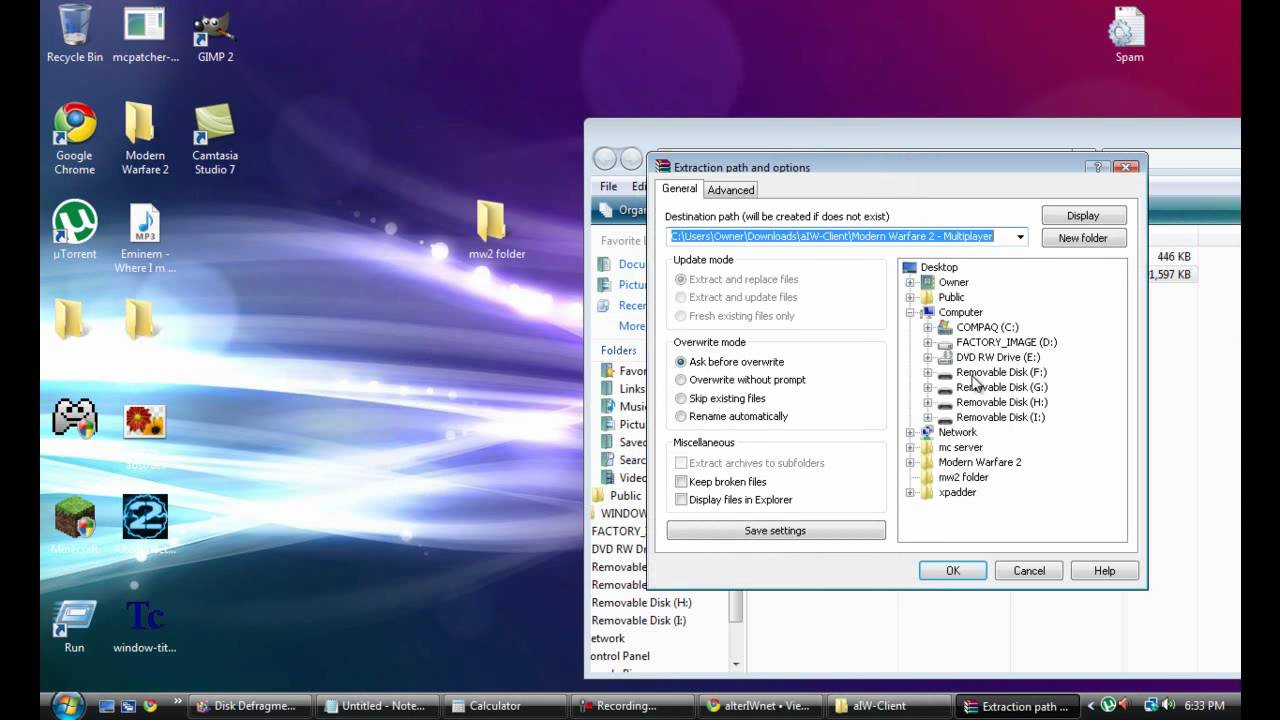Screen dimensions: 1280x720
Task: Click the OK button
Action: pyautogui.click(x=953, y=571)
